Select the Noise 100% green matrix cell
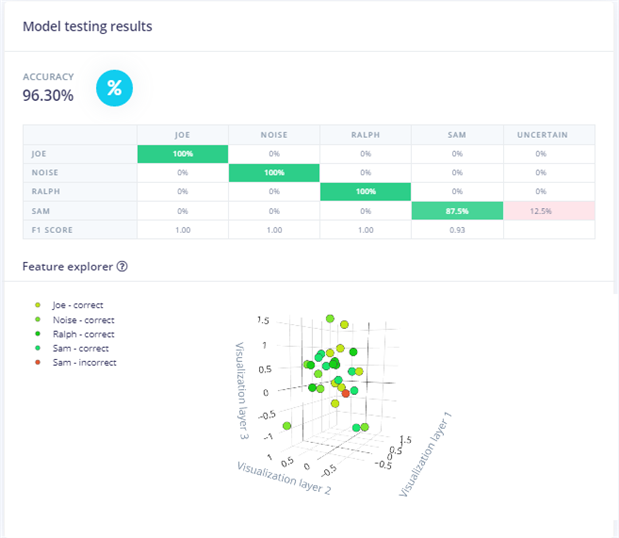619x538 pixels. pyautogui.click(x=273, y=173)
